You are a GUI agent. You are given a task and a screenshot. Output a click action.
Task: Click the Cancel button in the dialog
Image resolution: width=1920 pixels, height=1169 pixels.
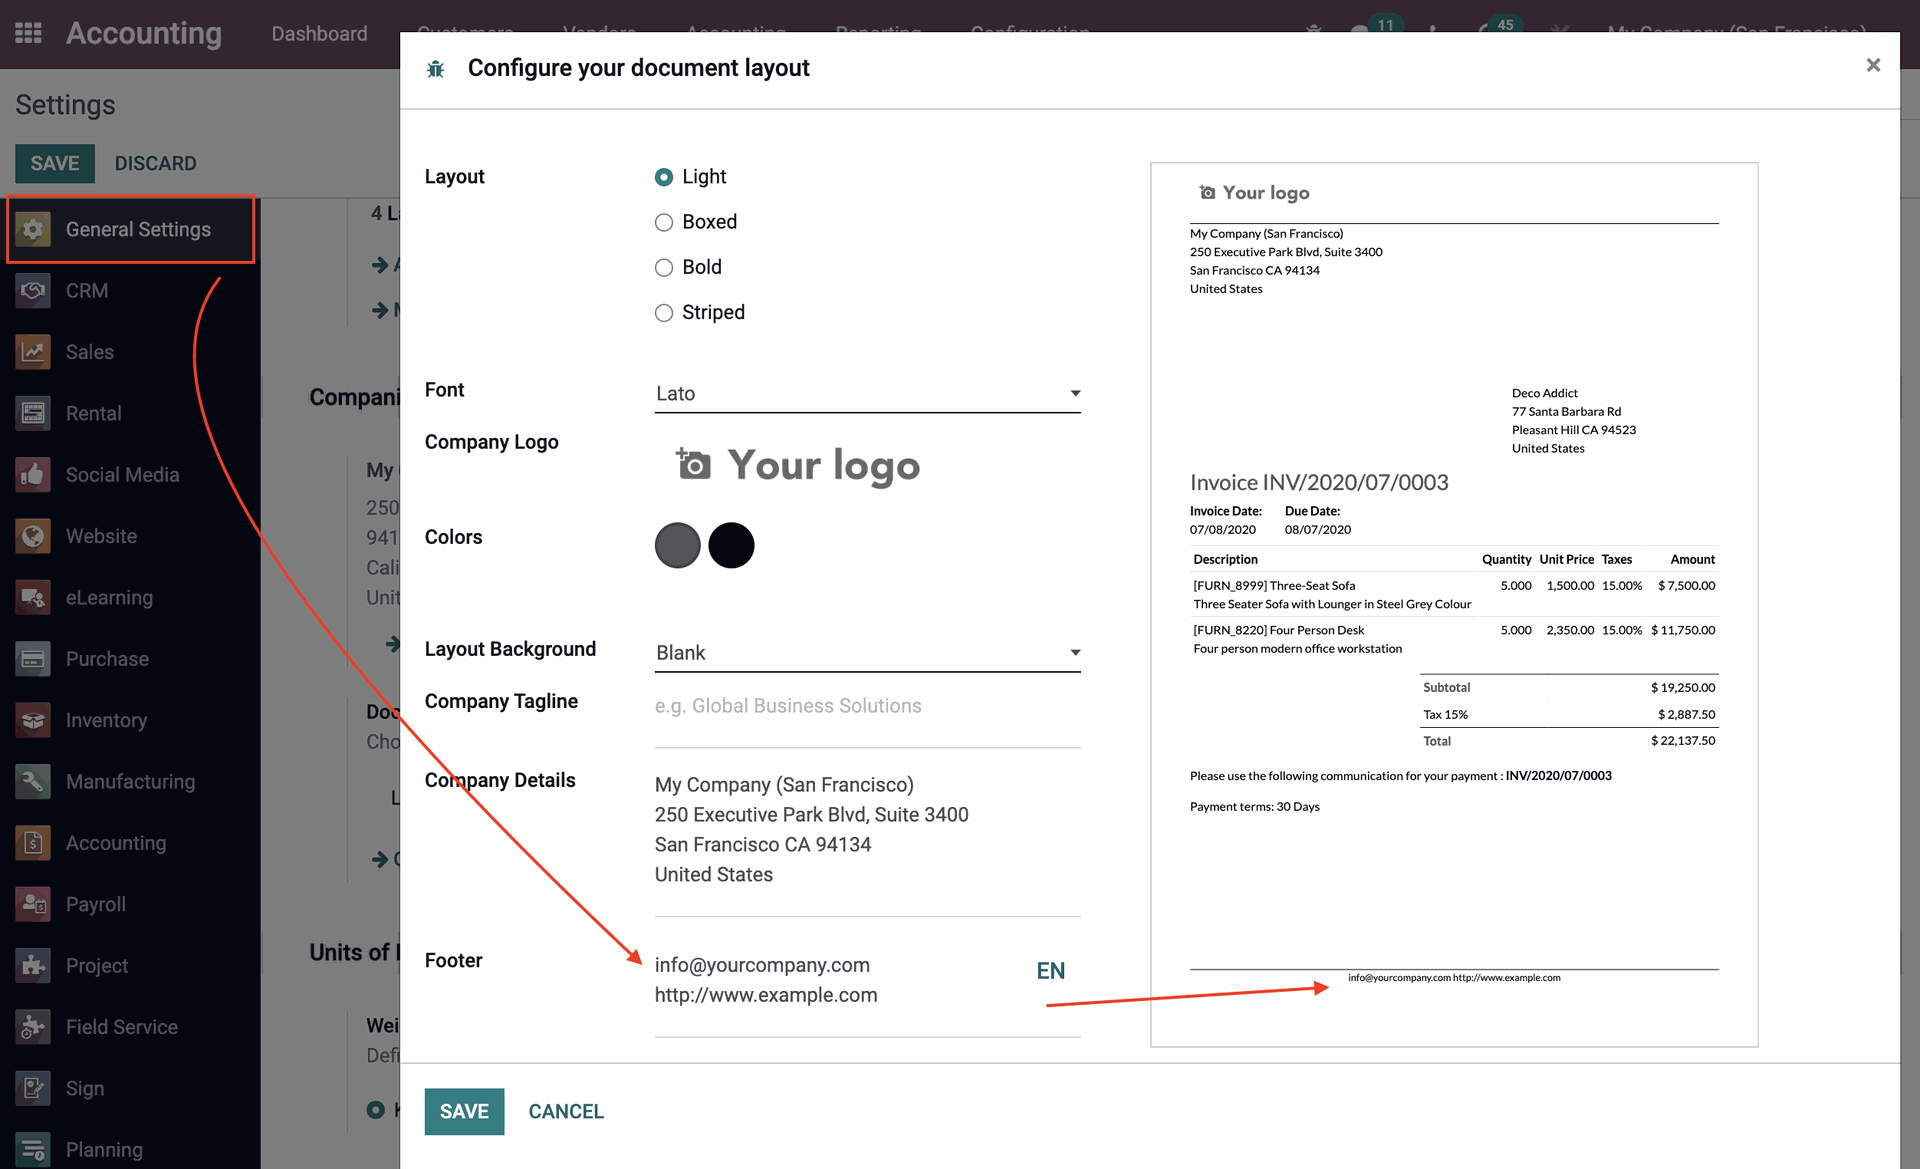566,1111
